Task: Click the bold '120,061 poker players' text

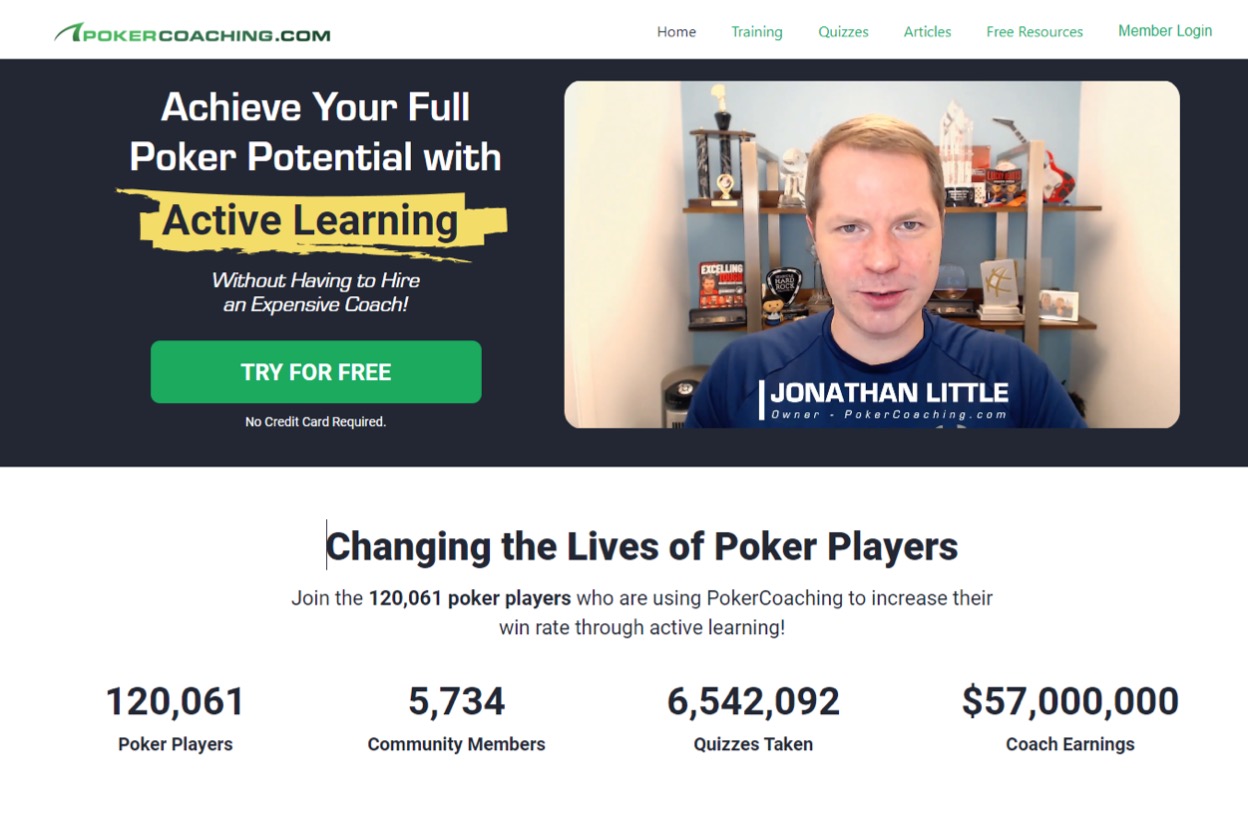Action: [x=469, y=599]
